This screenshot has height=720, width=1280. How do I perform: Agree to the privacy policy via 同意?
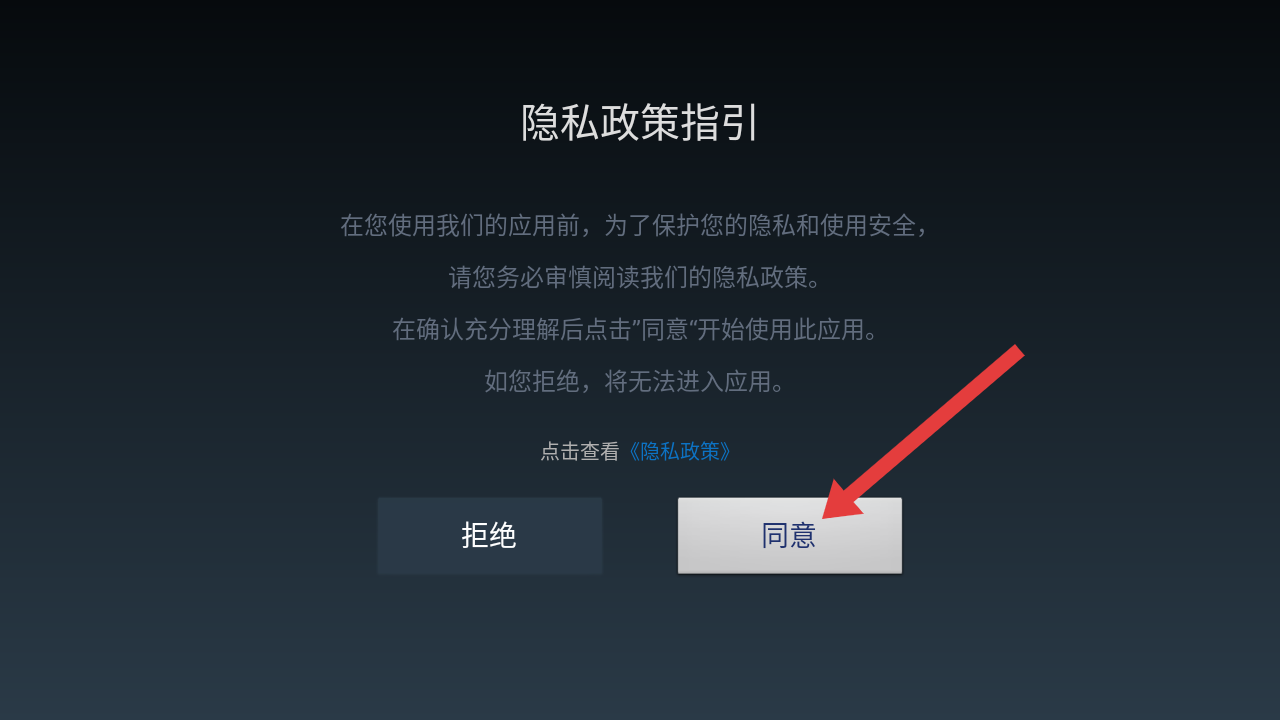[x=789, y=535]
